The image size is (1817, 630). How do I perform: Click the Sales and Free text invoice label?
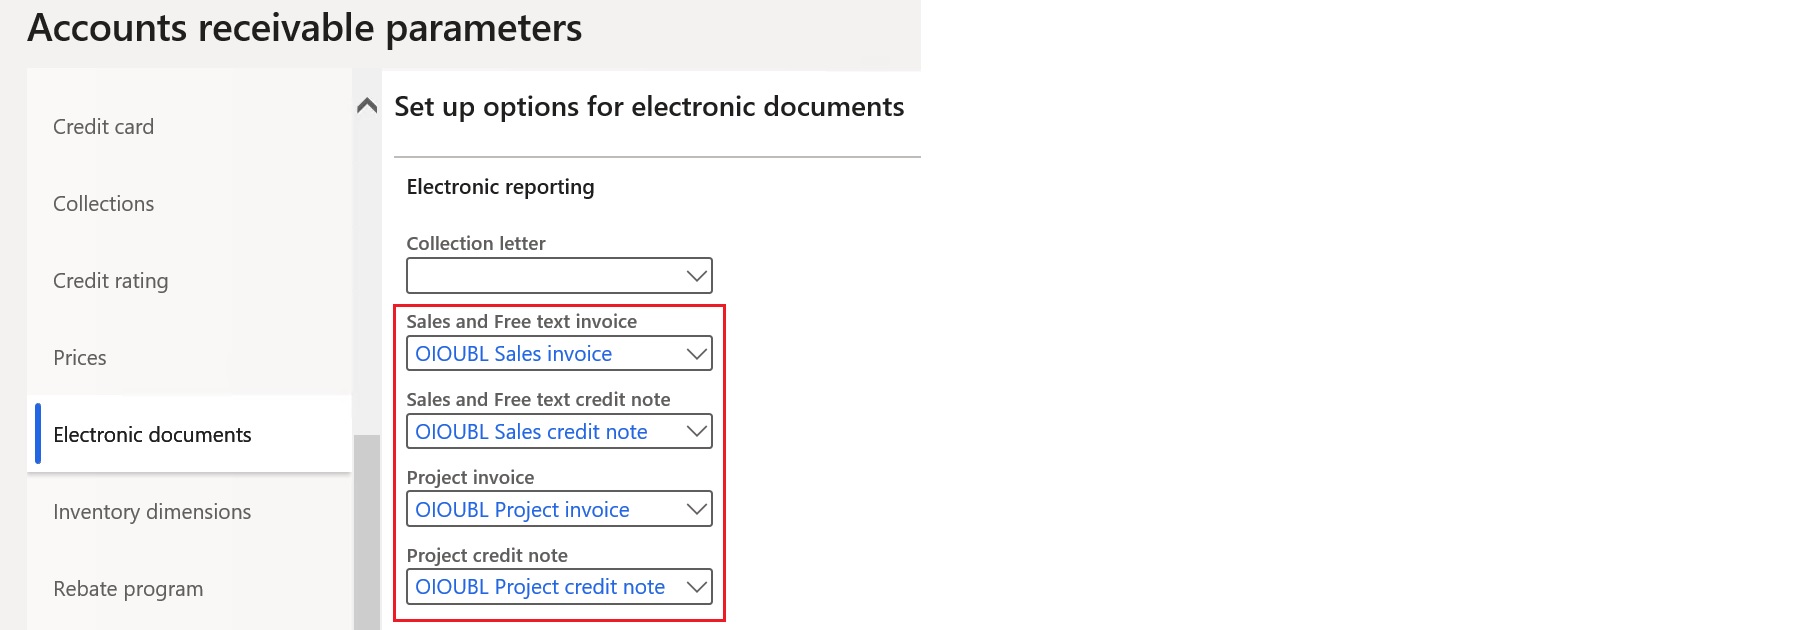pos(521,321)
